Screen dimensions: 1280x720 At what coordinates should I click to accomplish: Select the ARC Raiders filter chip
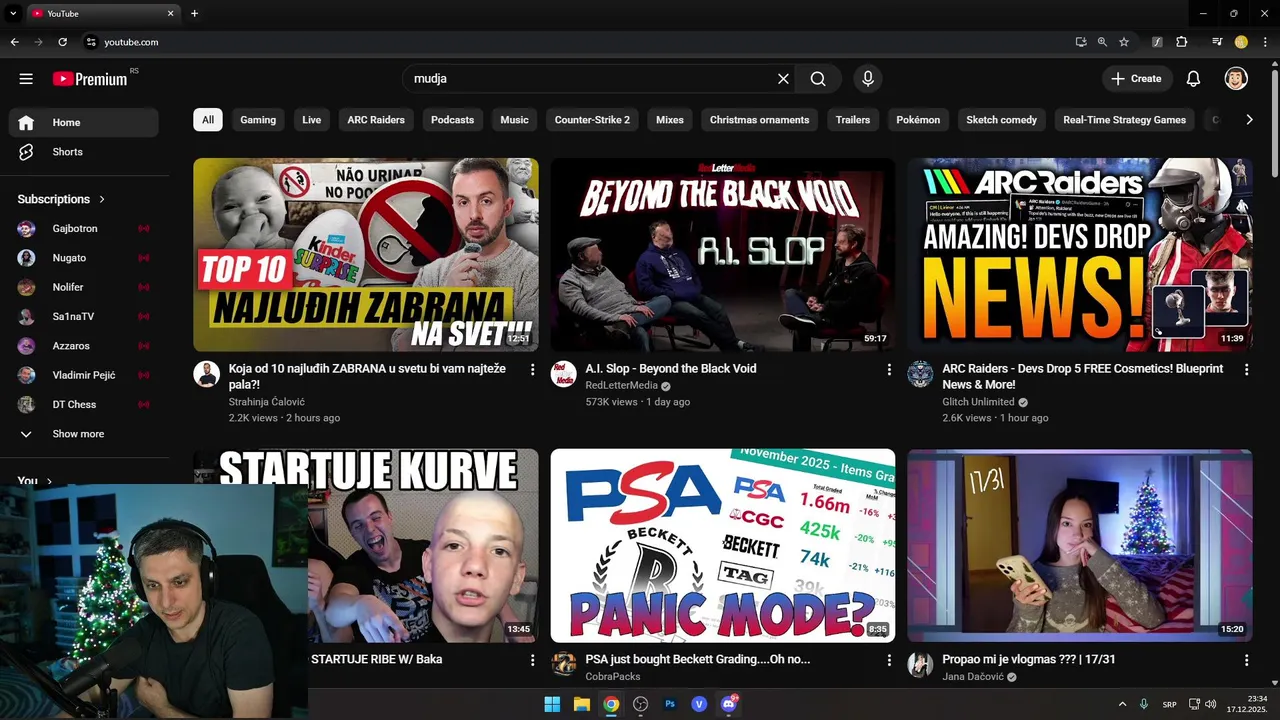point(376,120)
